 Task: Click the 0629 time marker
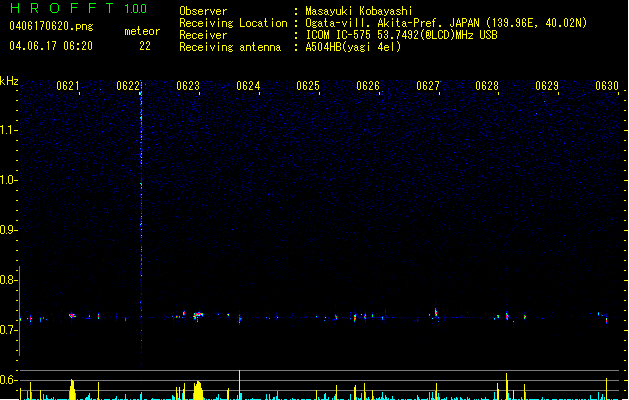pos(547,86)
